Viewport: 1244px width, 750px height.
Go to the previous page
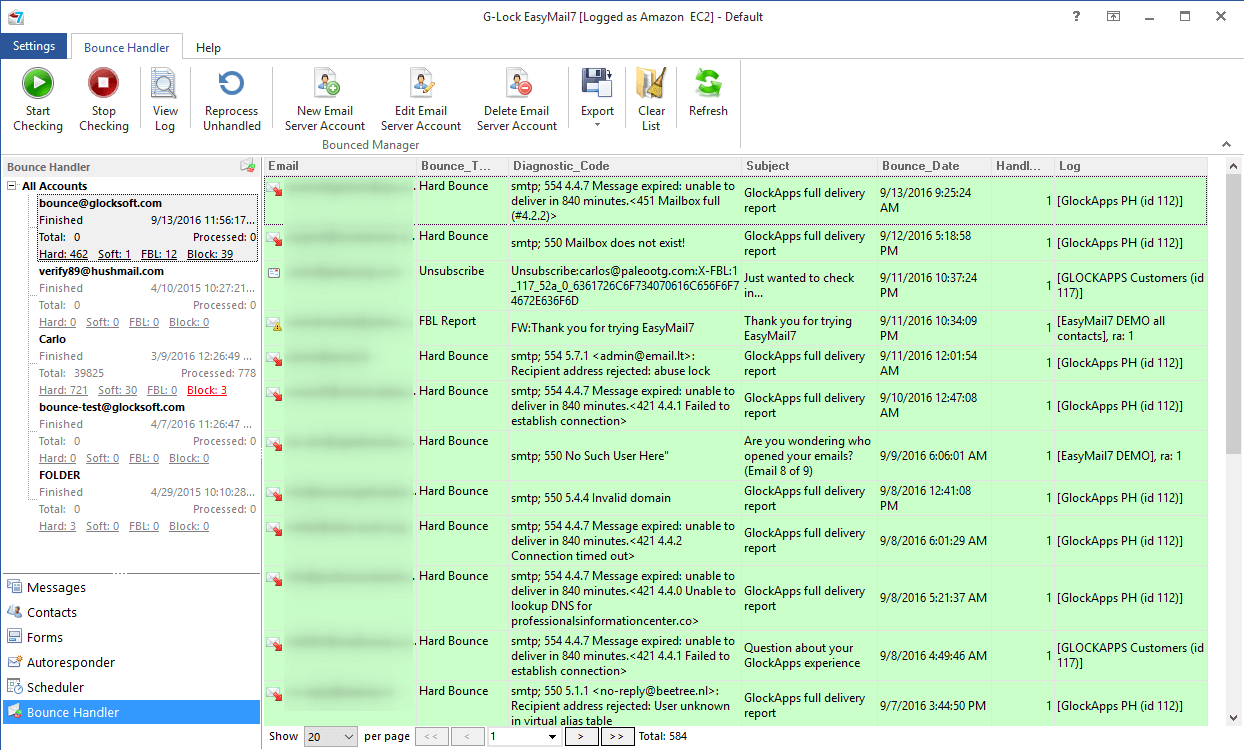pyautogui.click(x=467, y=737)
